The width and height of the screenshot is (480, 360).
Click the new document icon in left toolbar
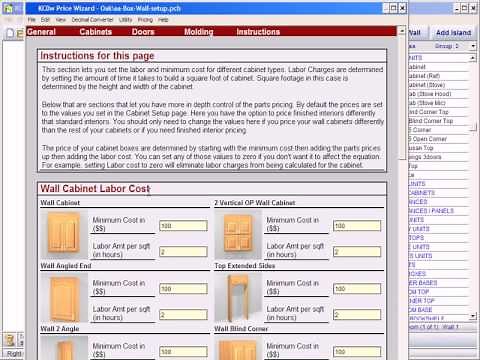(x=10, y=33)
